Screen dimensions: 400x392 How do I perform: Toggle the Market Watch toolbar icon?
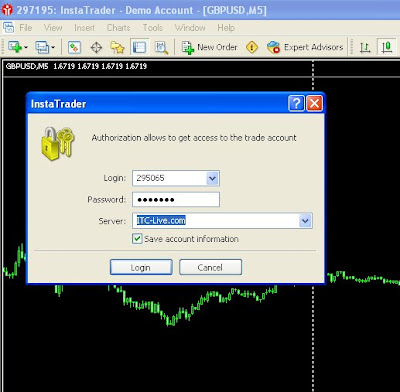pyautogui.click(x=74, y=47)
